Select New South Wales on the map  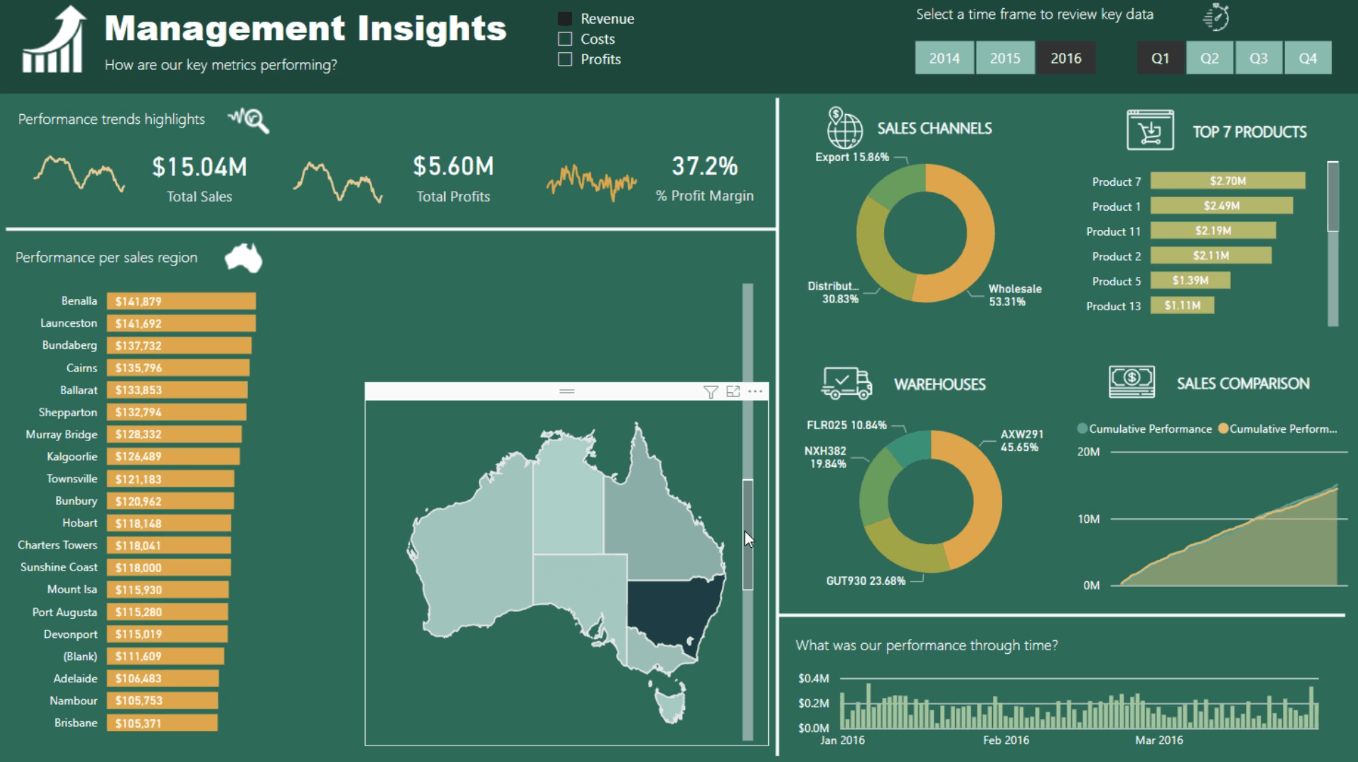click(x=671, y=612)
